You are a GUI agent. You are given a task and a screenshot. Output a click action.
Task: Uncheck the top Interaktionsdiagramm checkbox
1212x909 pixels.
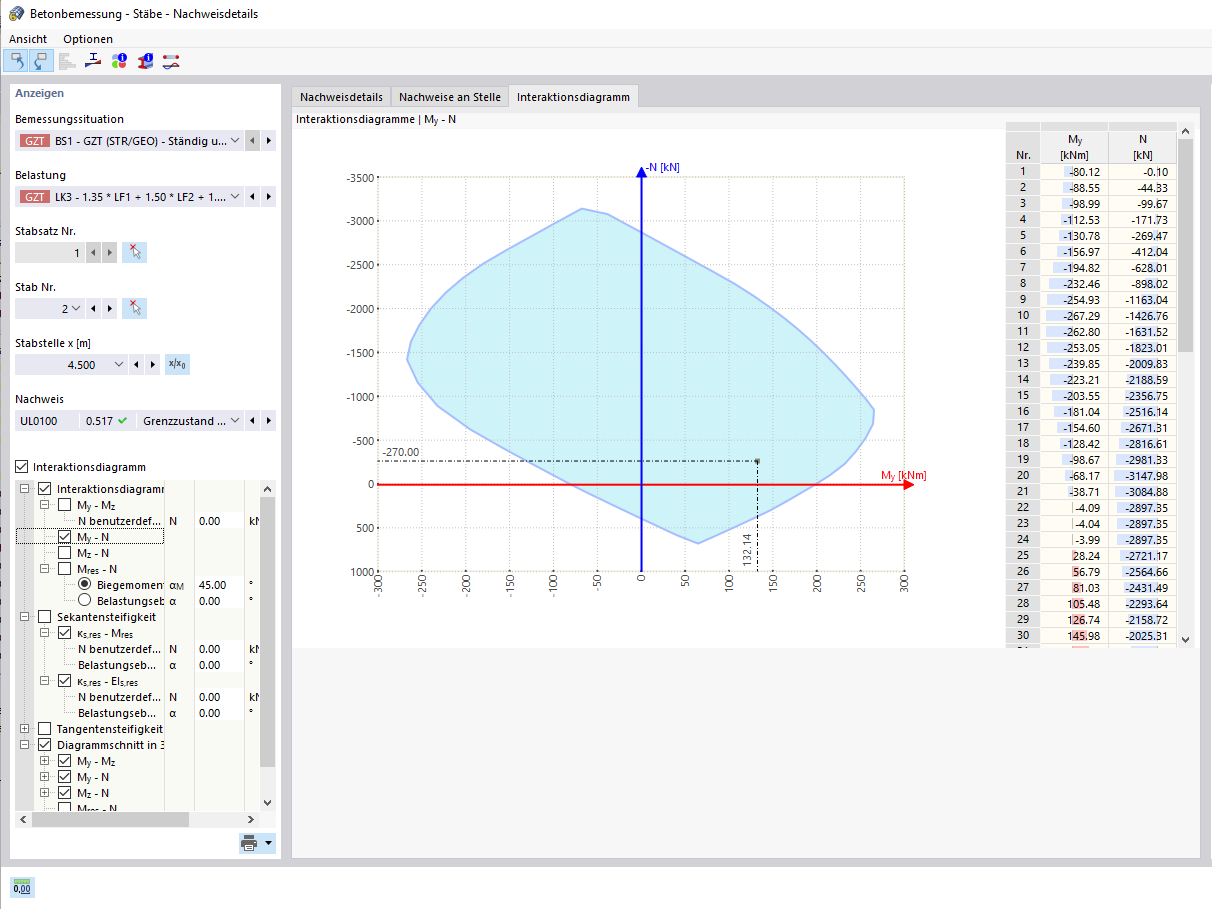click(x=22, y=467)
